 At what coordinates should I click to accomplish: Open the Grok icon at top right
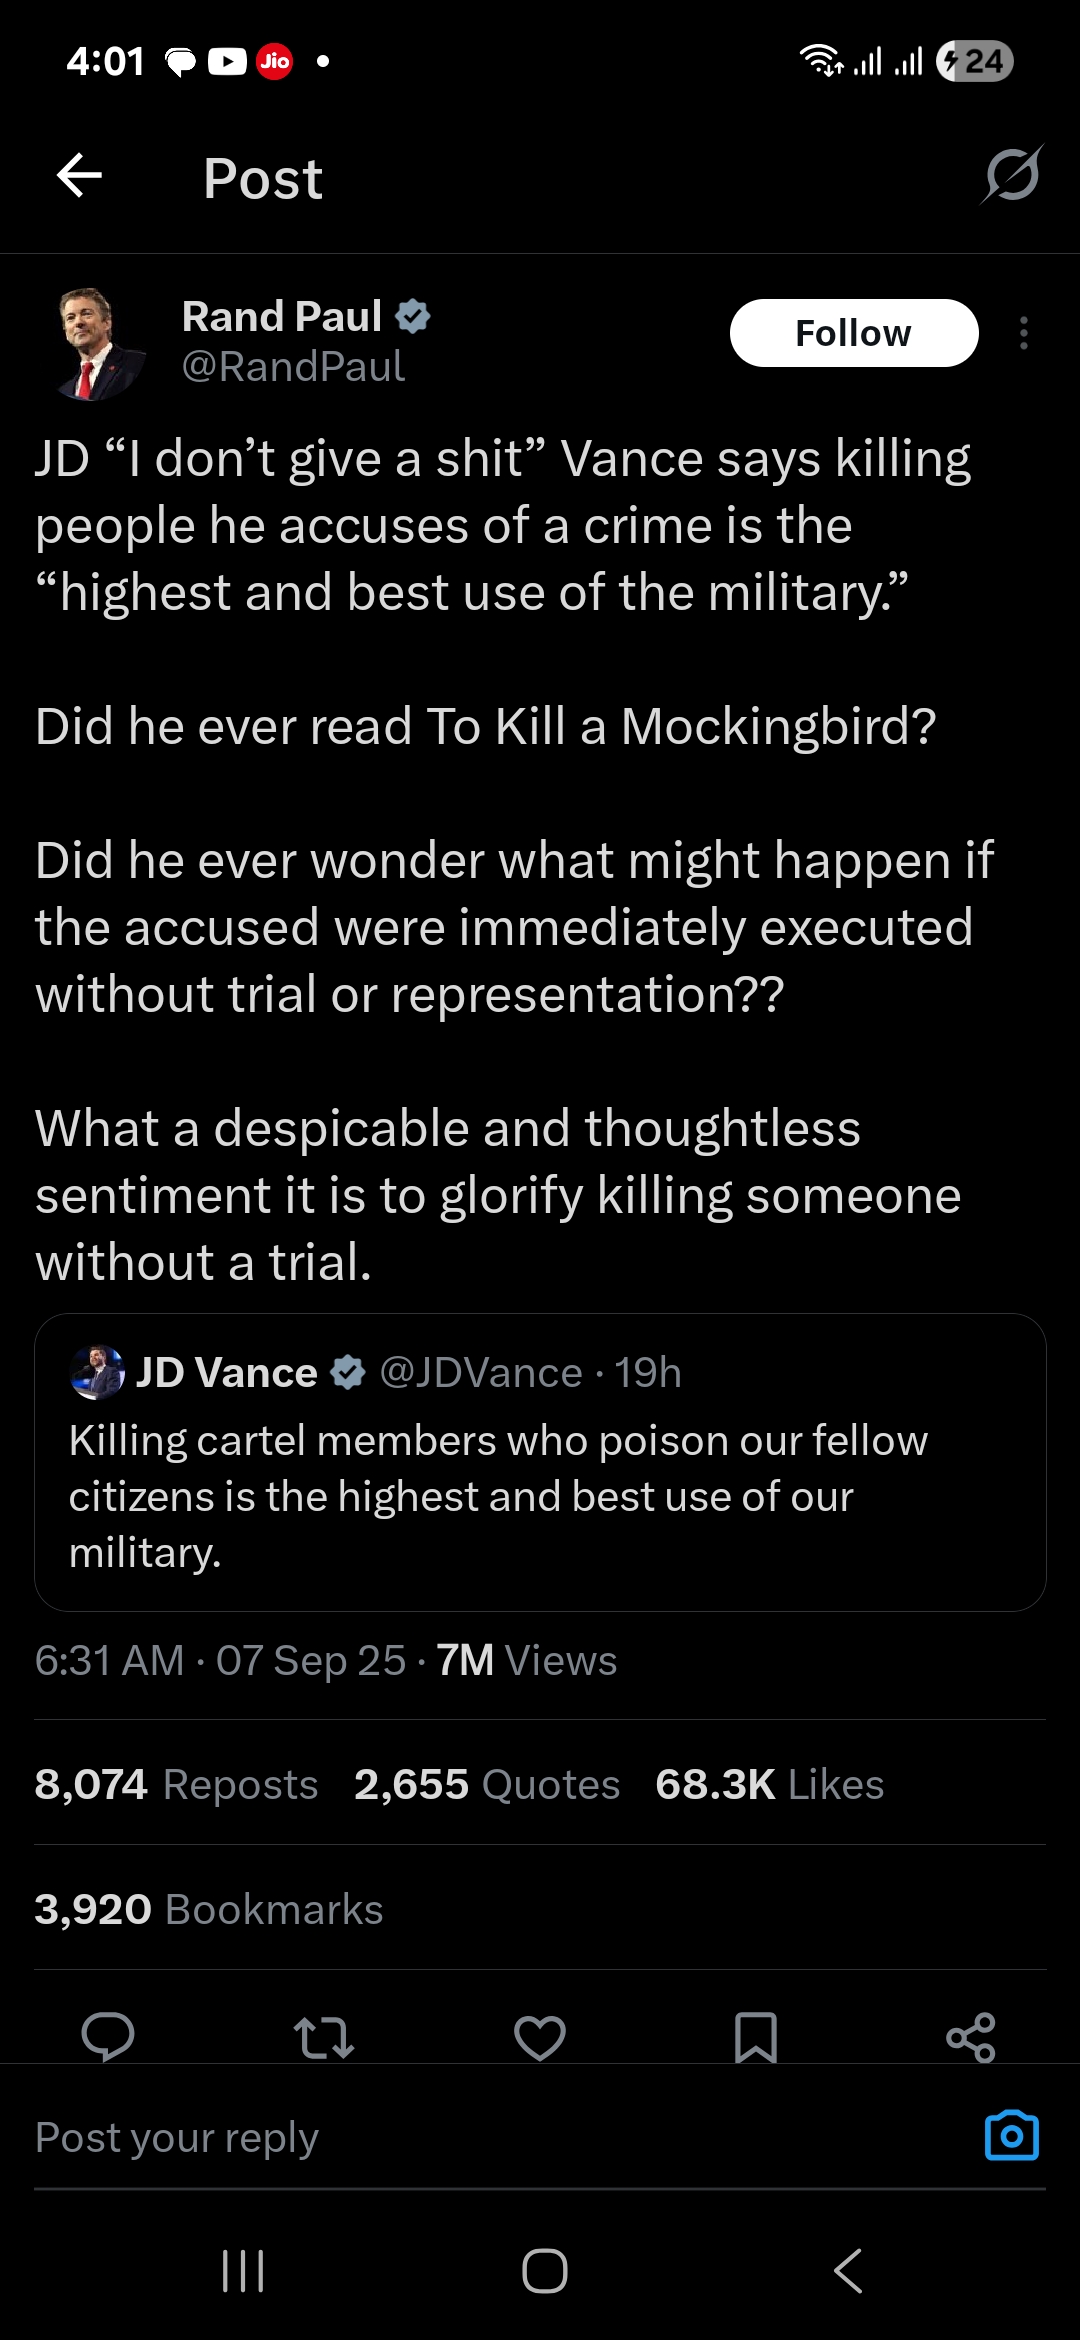1011,176
